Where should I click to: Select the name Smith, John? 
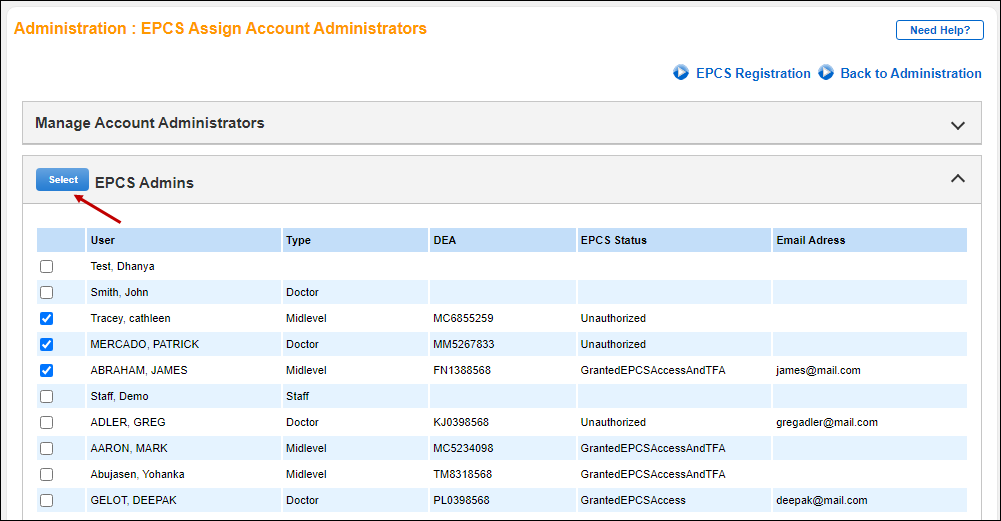coord(119,292)
